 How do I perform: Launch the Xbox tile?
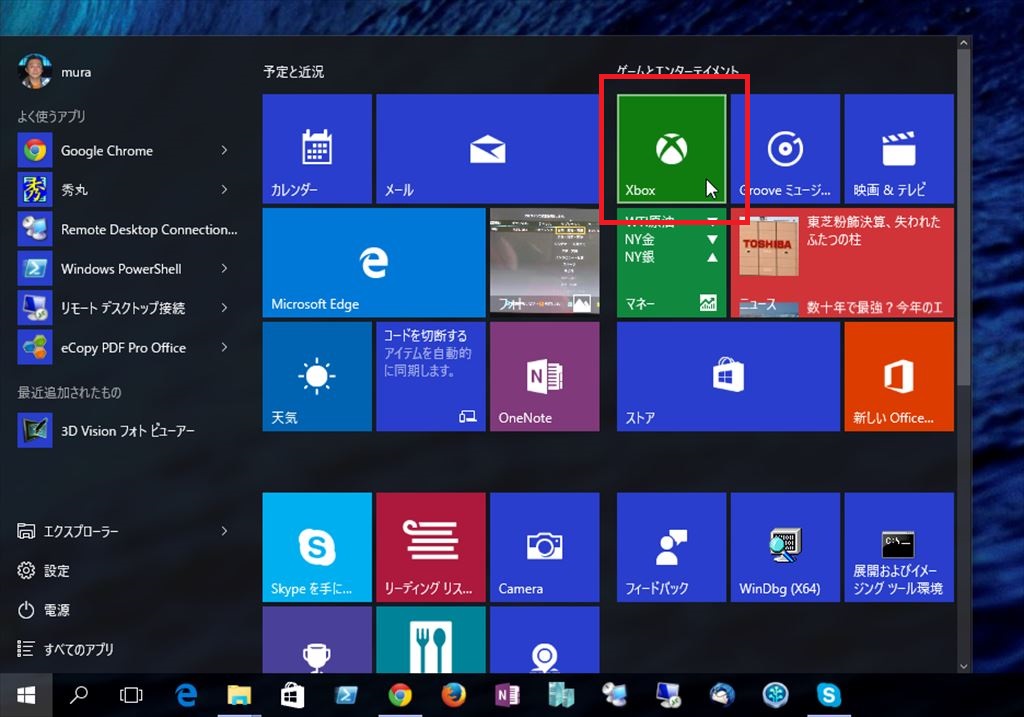point(671,148)
